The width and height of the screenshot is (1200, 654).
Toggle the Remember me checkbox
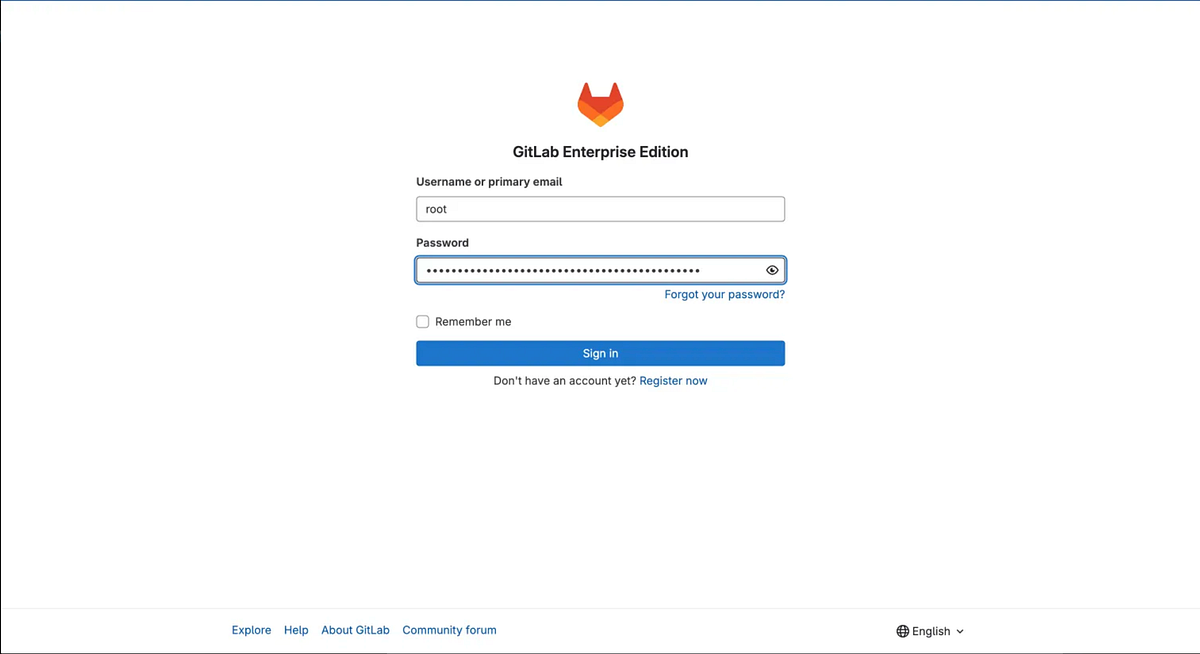[422, 321]
